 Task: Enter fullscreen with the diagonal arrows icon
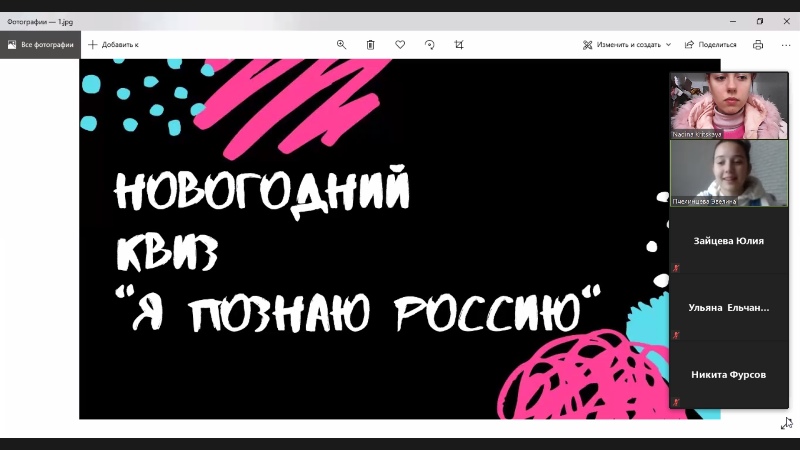[x=785, y=425]
